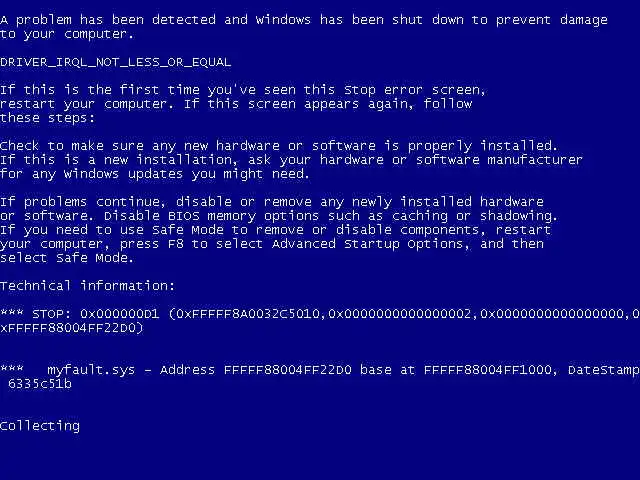Click the 'Address FFFFF88004FF22D0' text
This screenshot has width=640, height=480.
tap(256, 370)
